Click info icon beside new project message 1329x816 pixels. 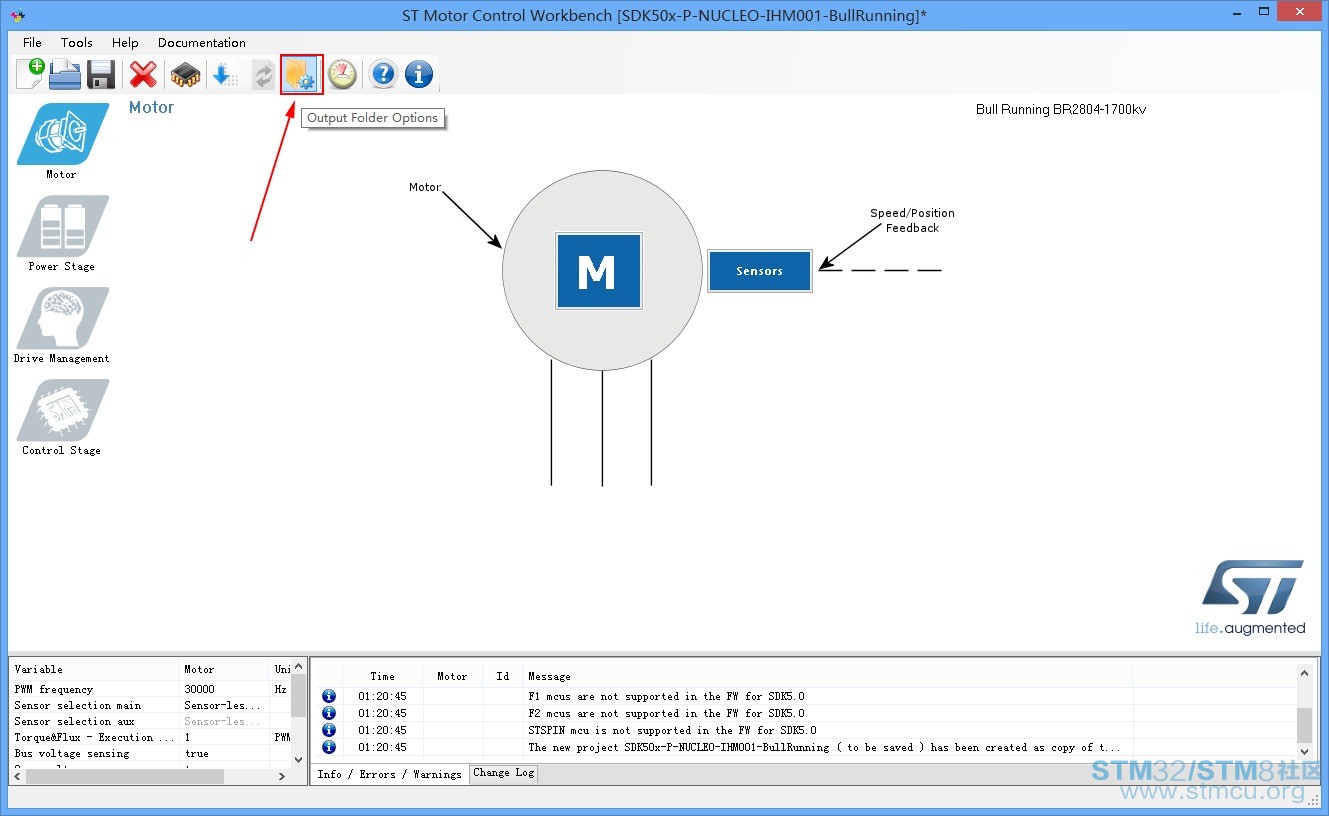tap(329, 747)
